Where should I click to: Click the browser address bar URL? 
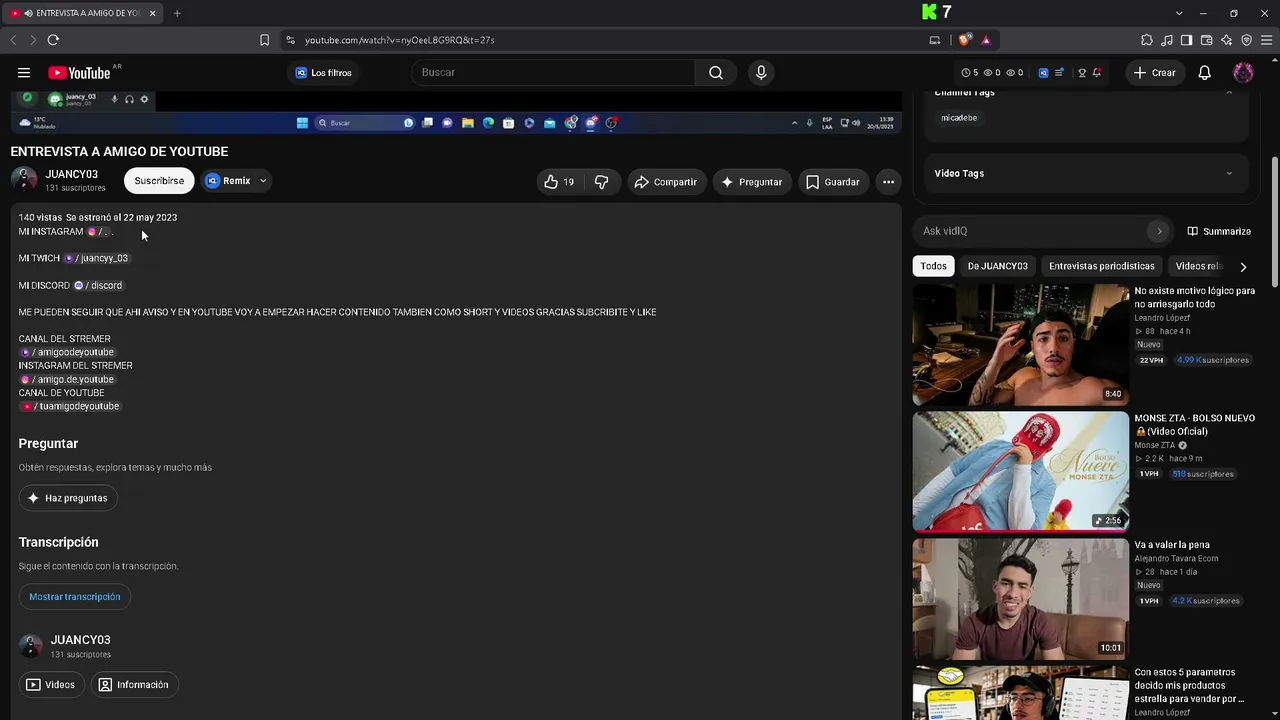[x=400, y=40]
